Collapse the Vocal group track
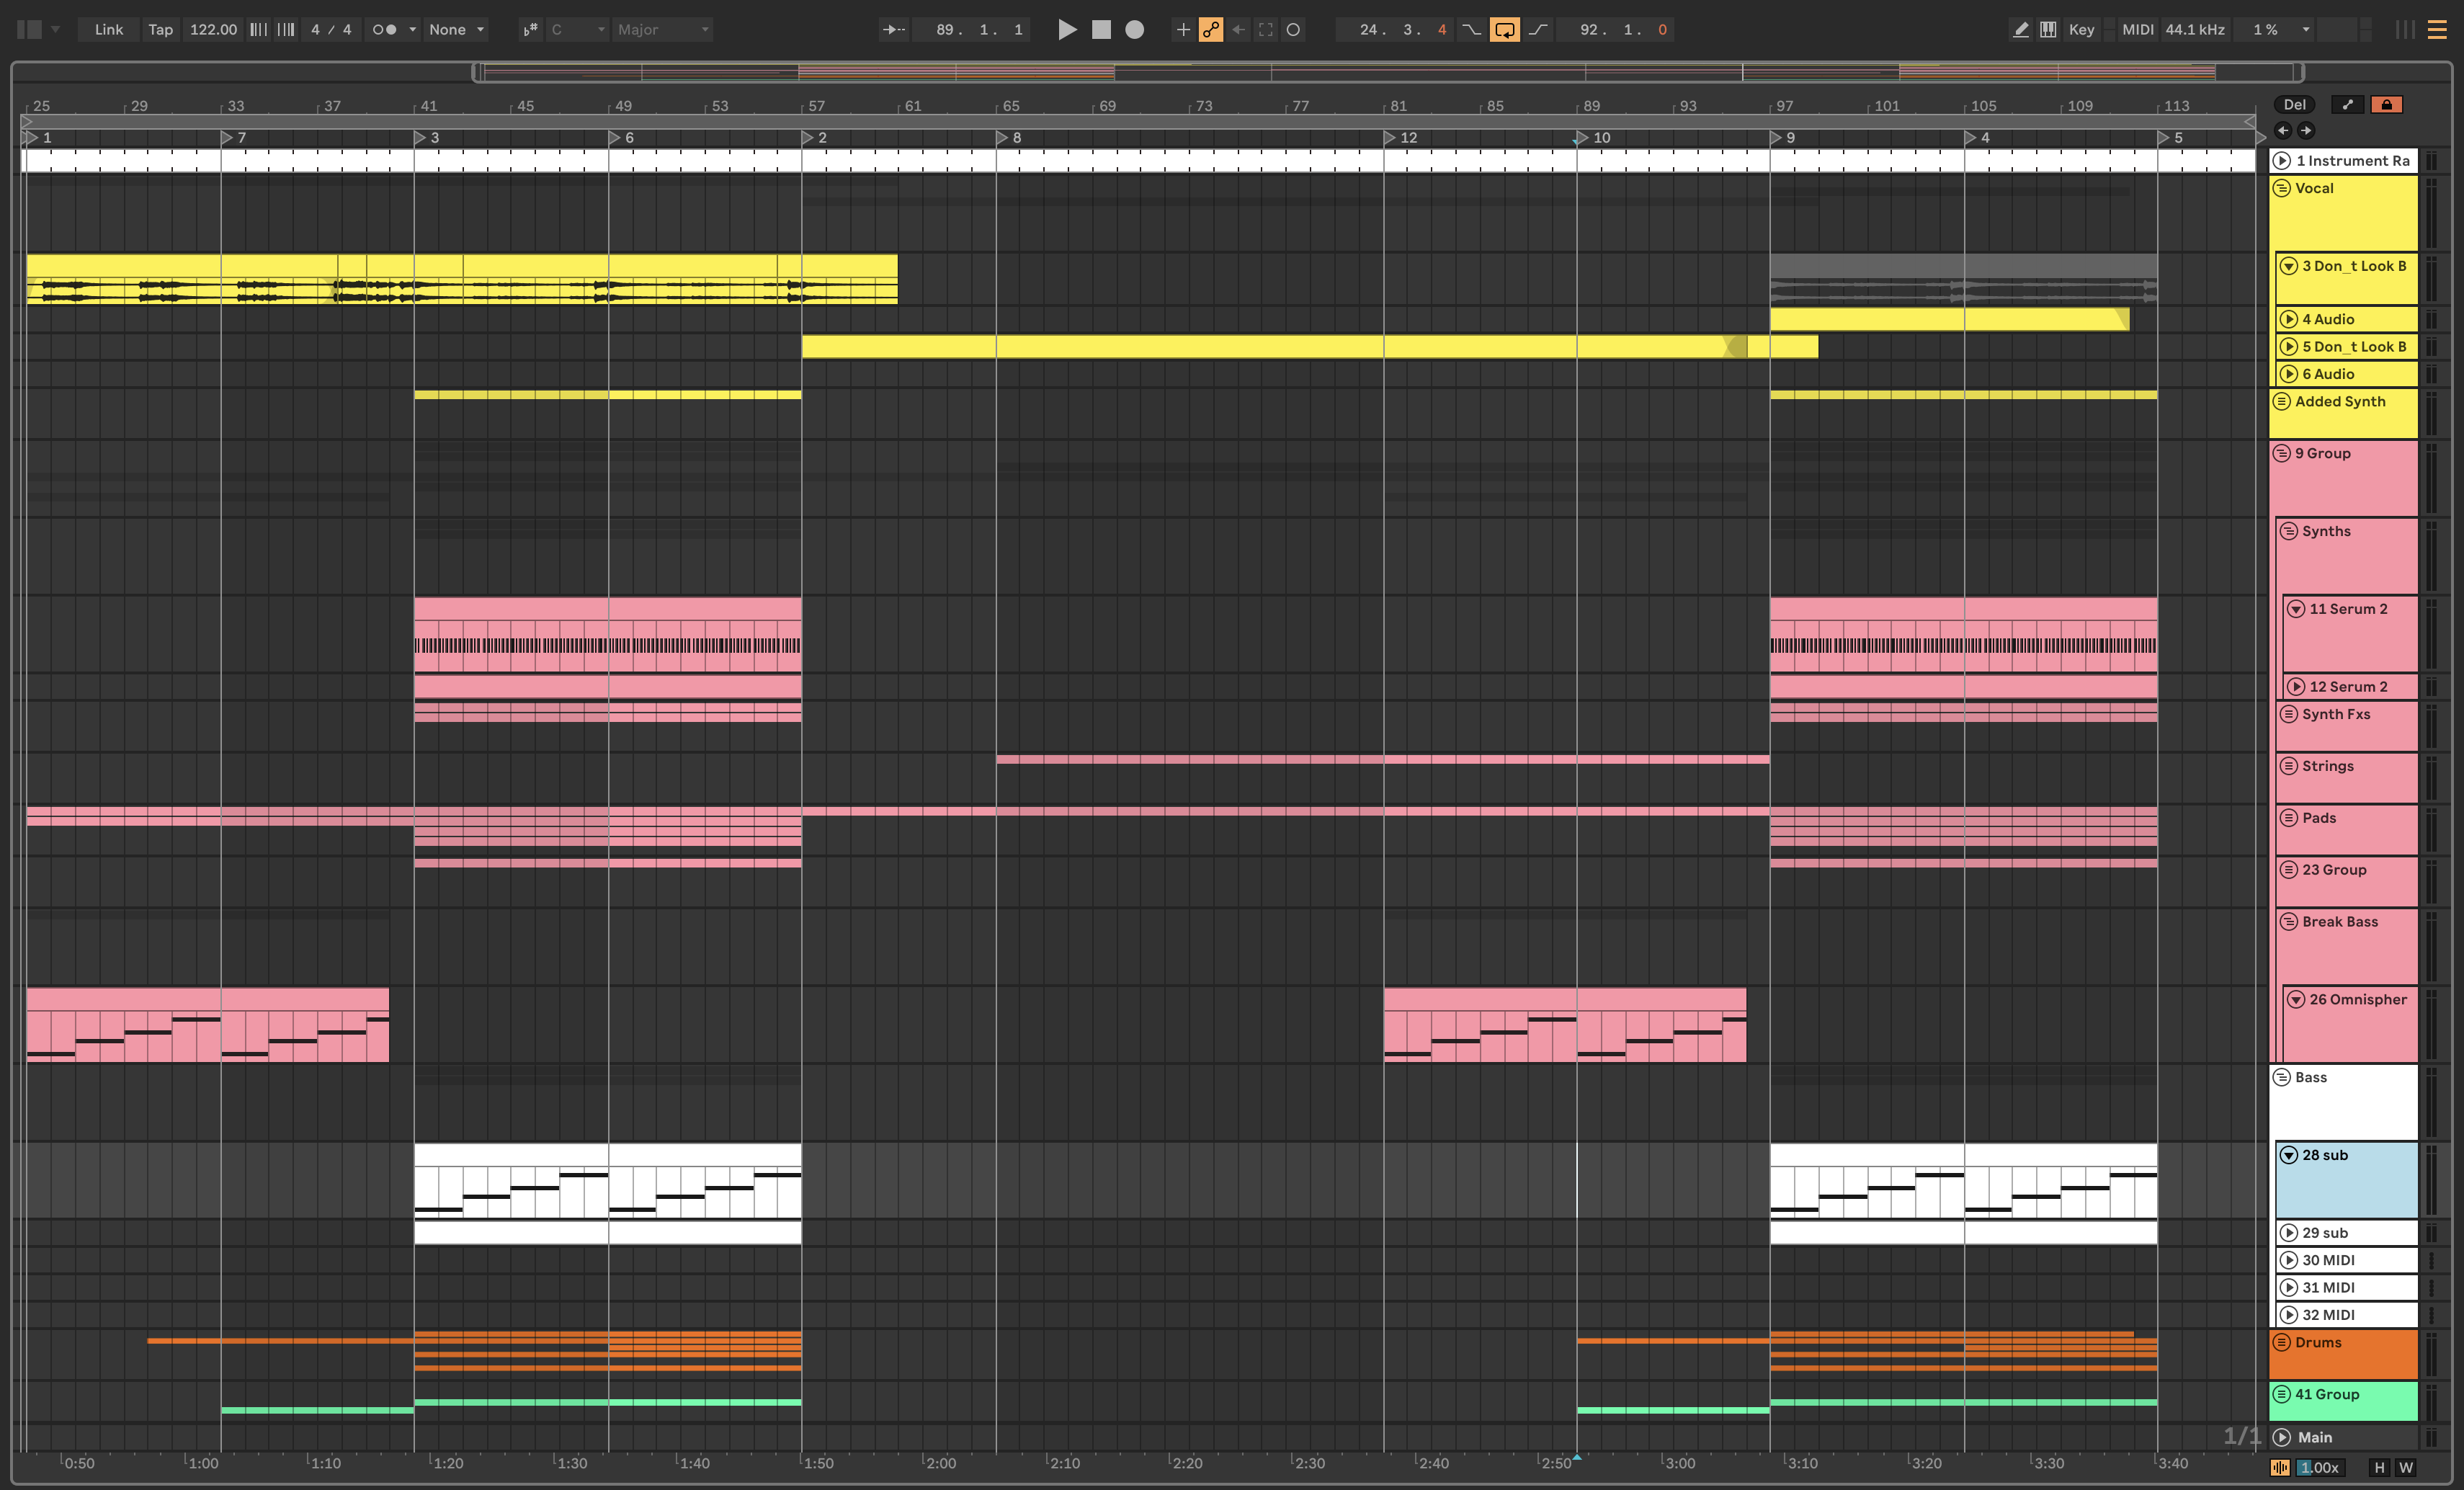Image resolution: width=2464 pixels, height=1490 pixels. pyautogui.click(x=2282, y=188)
